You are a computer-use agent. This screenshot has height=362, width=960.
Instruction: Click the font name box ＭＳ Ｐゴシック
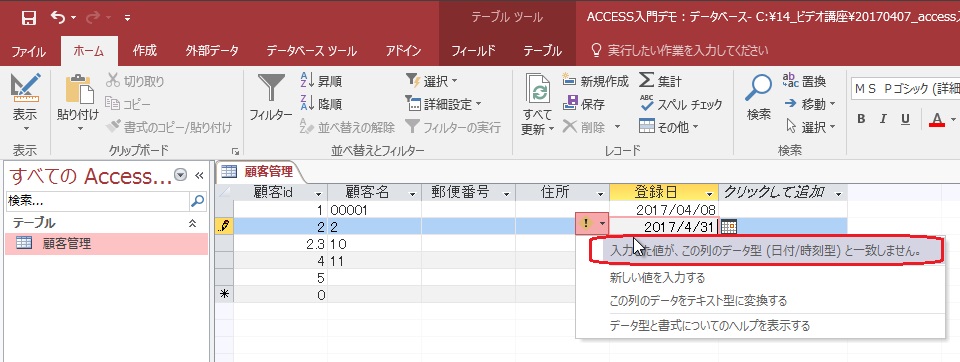coord(906,89)
